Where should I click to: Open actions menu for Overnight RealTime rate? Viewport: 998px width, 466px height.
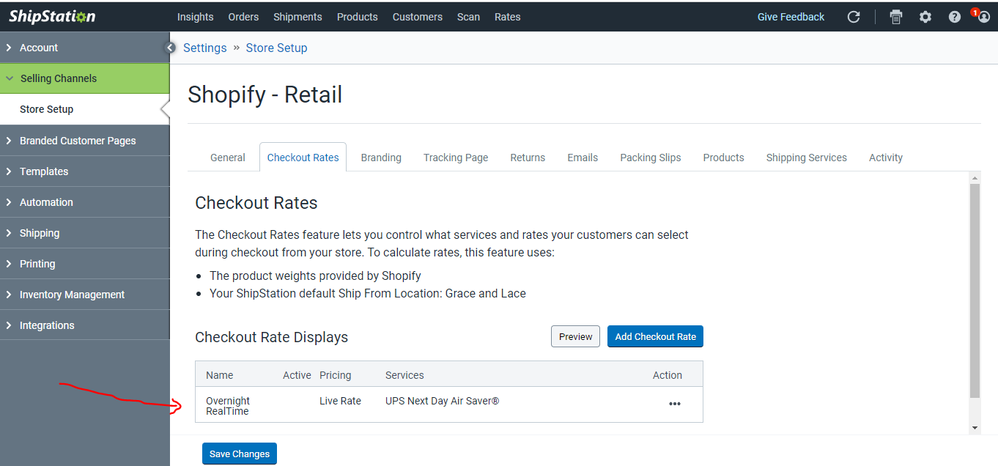(x=674, y=404)
